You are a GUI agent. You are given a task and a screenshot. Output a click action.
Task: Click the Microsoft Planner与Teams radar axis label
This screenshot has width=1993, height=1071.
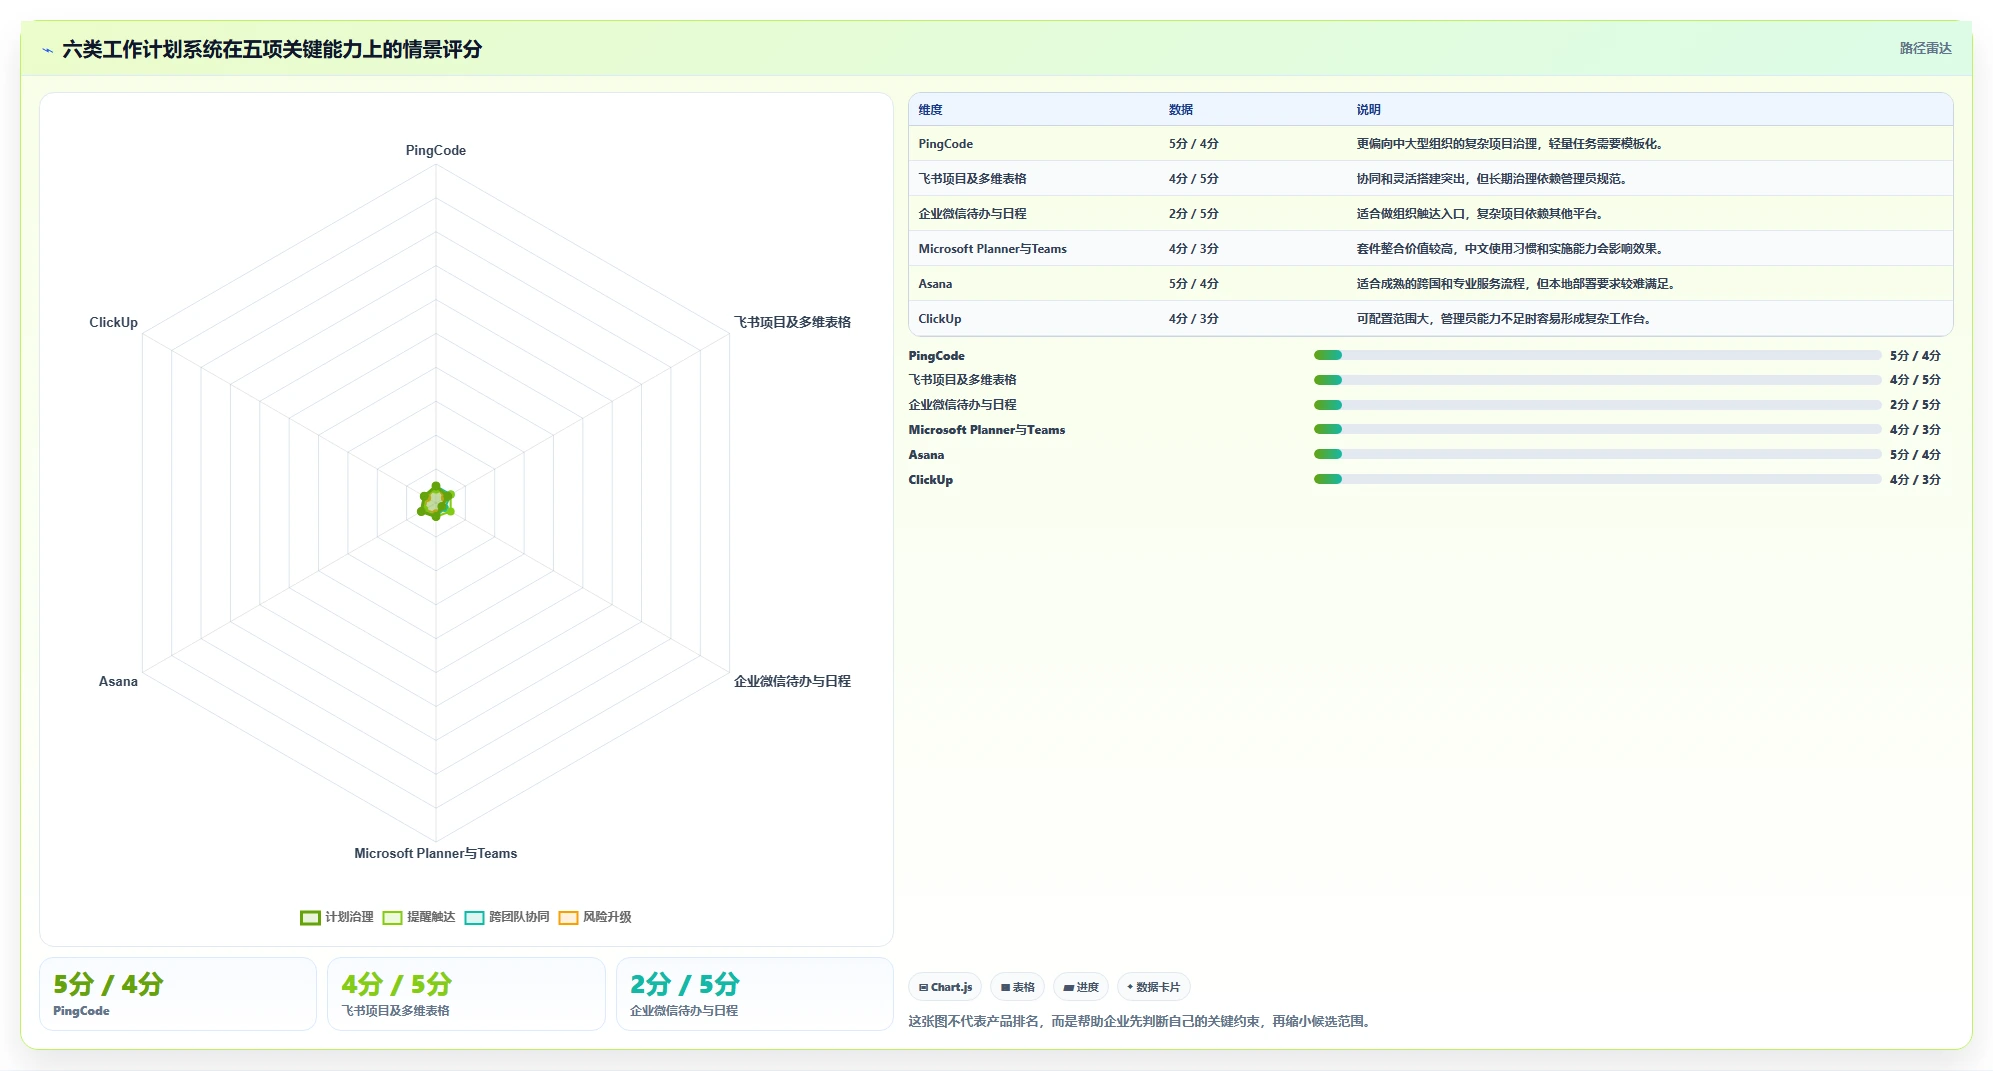click(435, 854)
